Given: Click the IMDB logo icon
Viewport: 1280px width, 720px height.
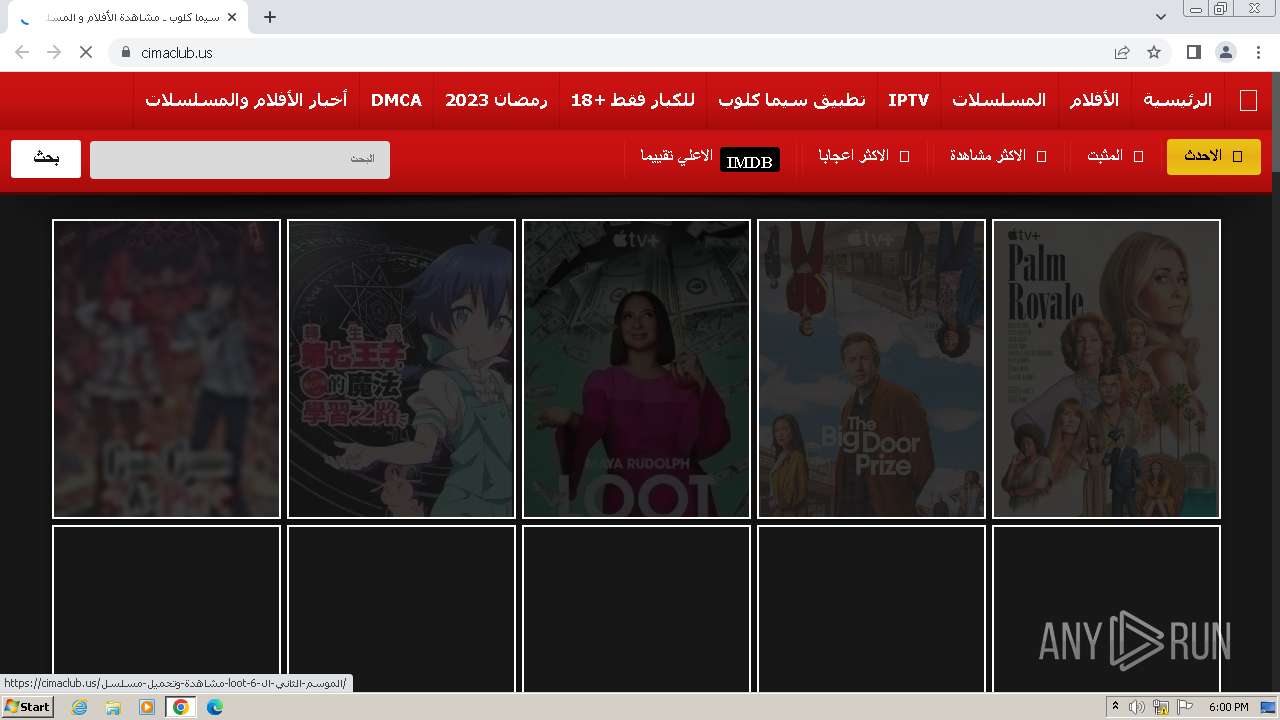Looking at the screenshot, I should point(750,161).
